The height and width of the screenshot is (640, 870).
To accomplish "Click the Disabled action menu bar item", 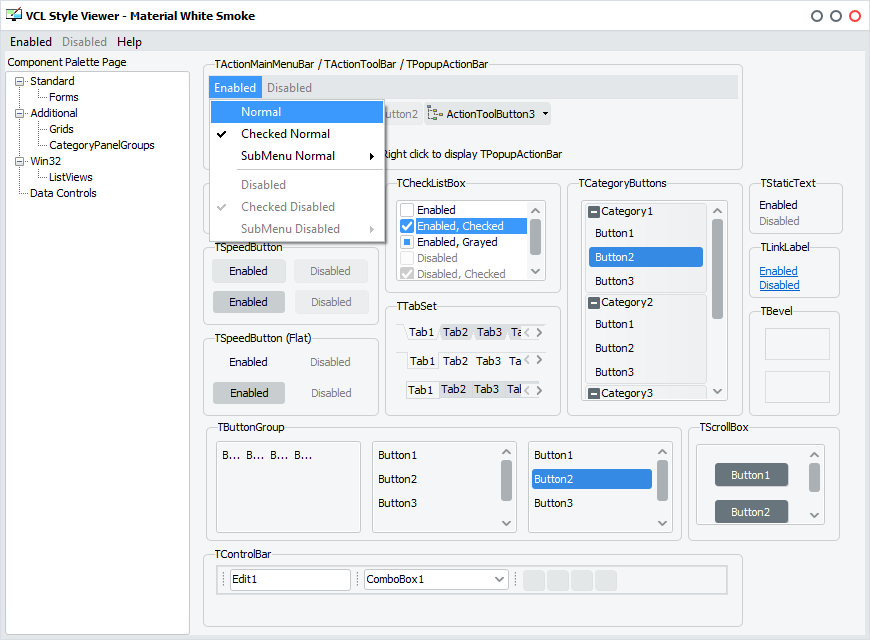I will click(289, 88).
